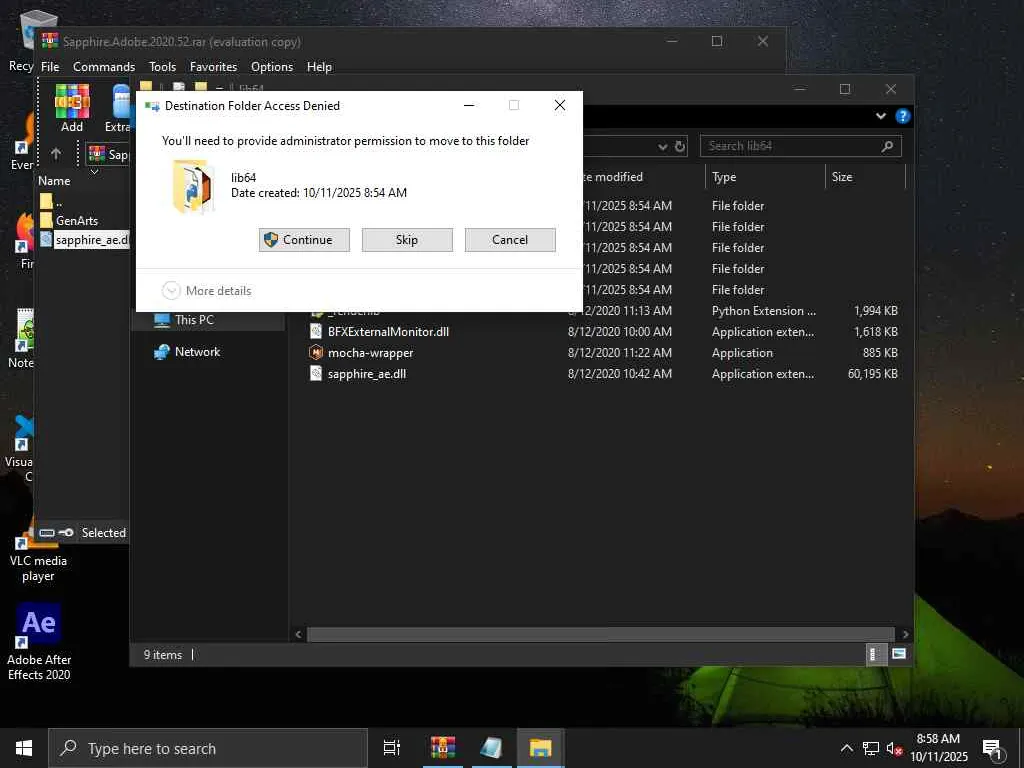Image resolution: width=1024 pixels, height=768 pixels.
Task: Click Adobe After Effects 2020 desktop icon
Action: [39, 641]
